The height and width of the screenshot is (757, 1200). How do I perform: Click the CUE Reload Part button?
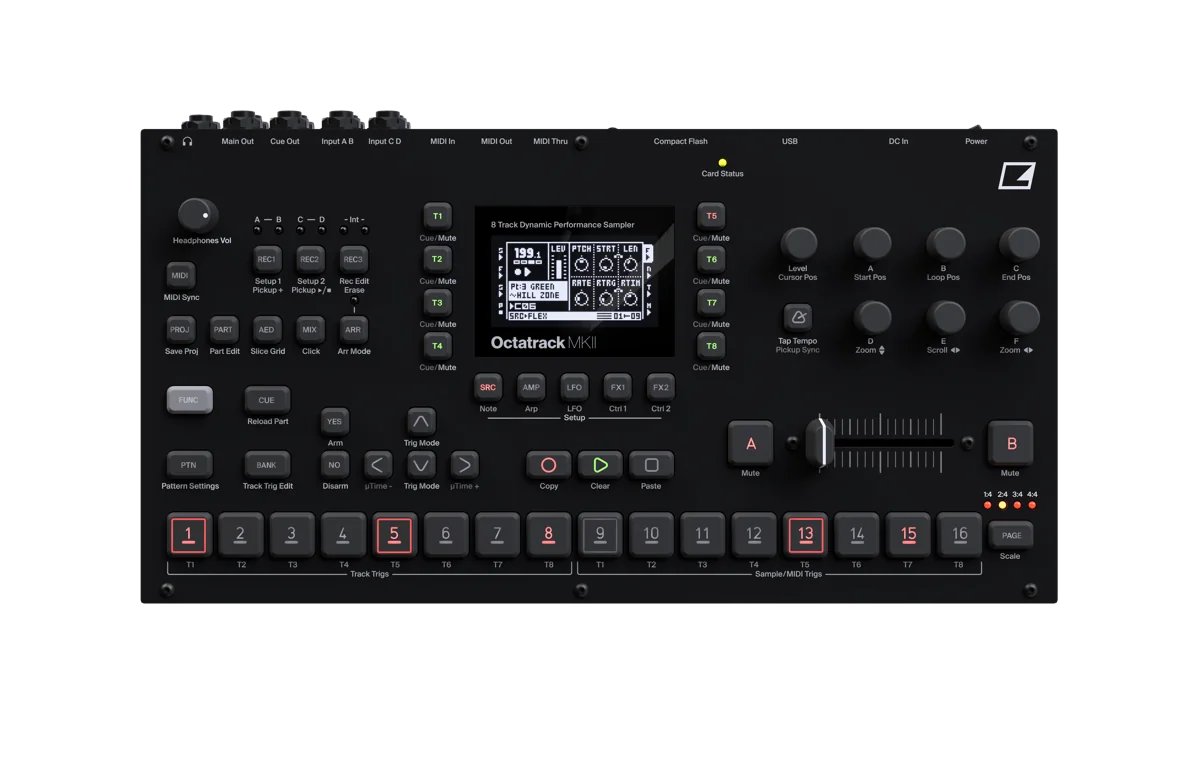pyautogui.click(x=267, y=400)
